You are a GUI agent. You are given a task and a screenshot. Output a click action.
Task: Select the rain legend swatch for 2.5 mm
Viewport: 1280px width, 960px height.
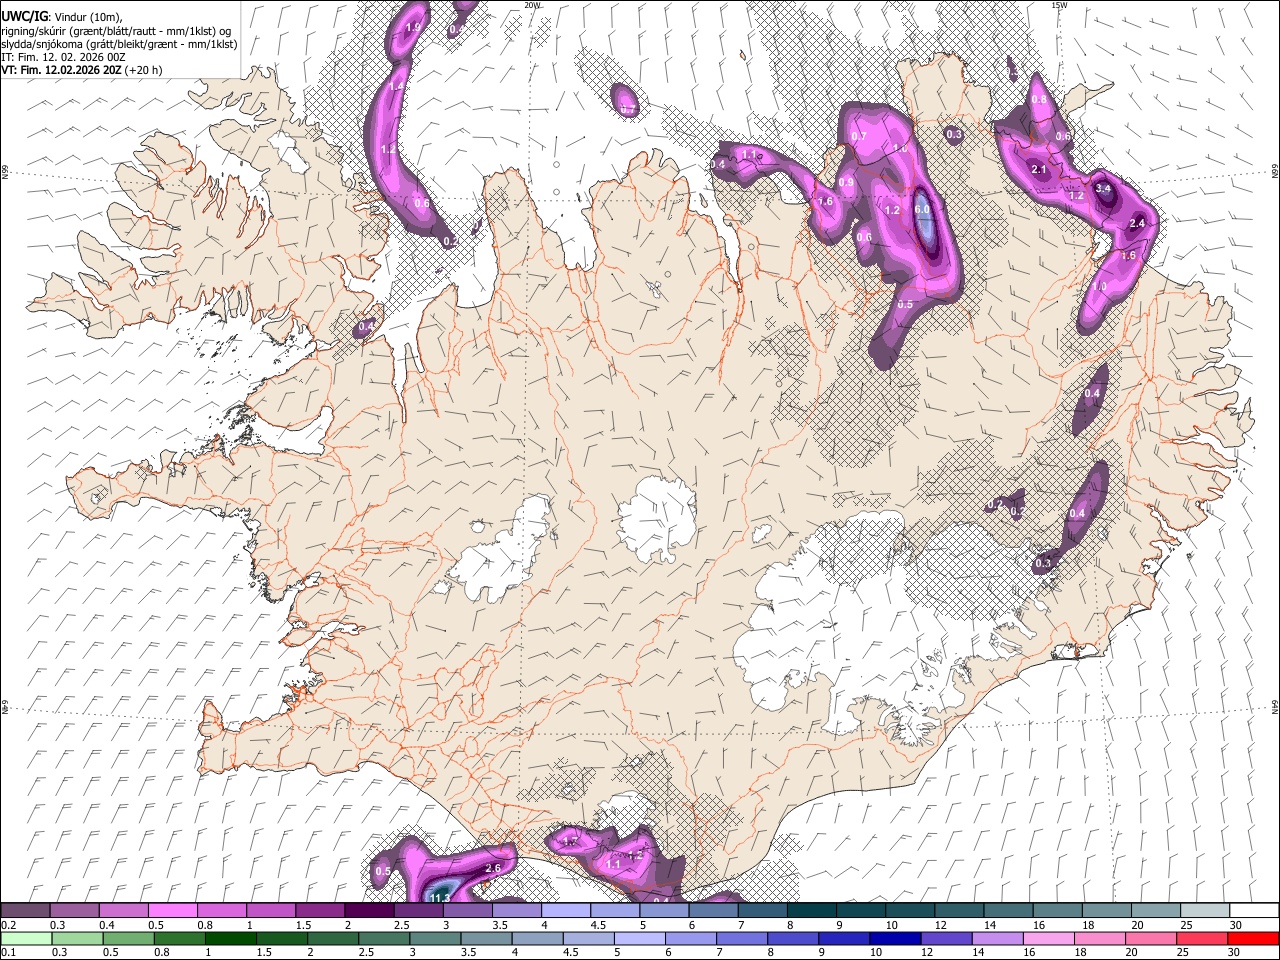click(383, 939)
